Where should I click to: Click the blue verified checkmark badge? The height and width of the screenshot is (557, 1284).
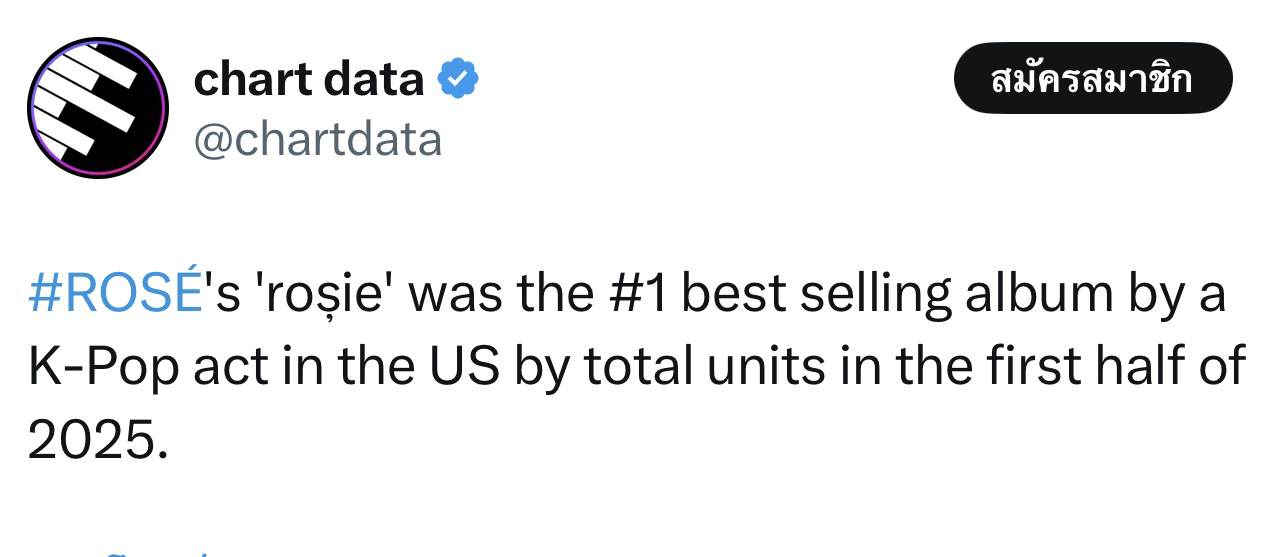(x=459, y=78)
